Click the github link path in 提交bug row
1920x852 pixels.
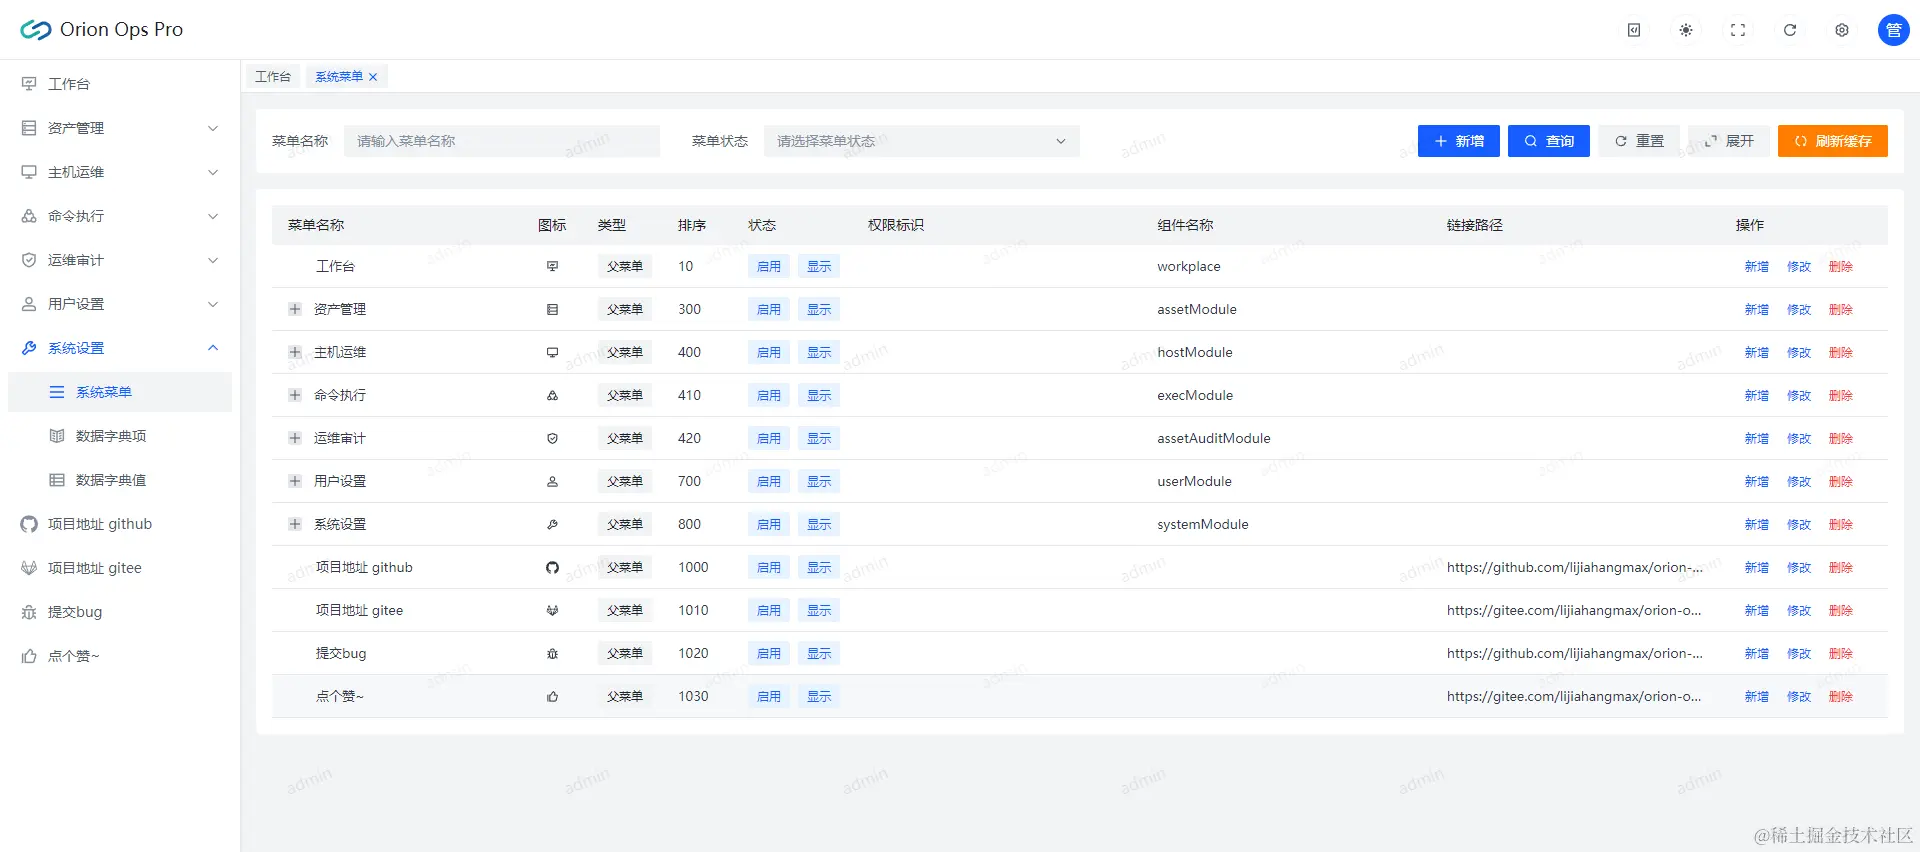point(1575,653)
